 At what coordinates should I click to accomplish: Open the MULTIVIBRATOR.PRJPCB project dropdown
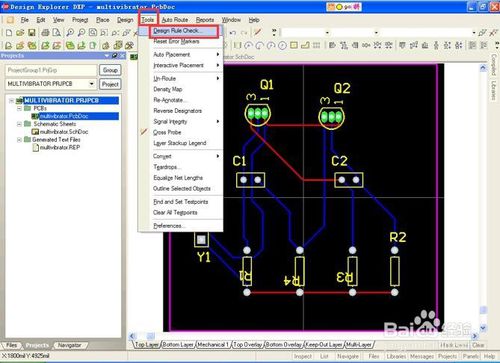pos(91,84)
